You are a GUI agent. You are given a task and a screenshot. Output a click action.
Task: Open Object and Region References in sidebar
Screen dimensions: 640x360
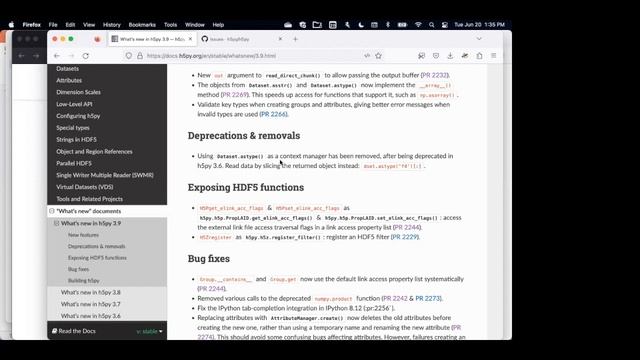pos(94,151)
